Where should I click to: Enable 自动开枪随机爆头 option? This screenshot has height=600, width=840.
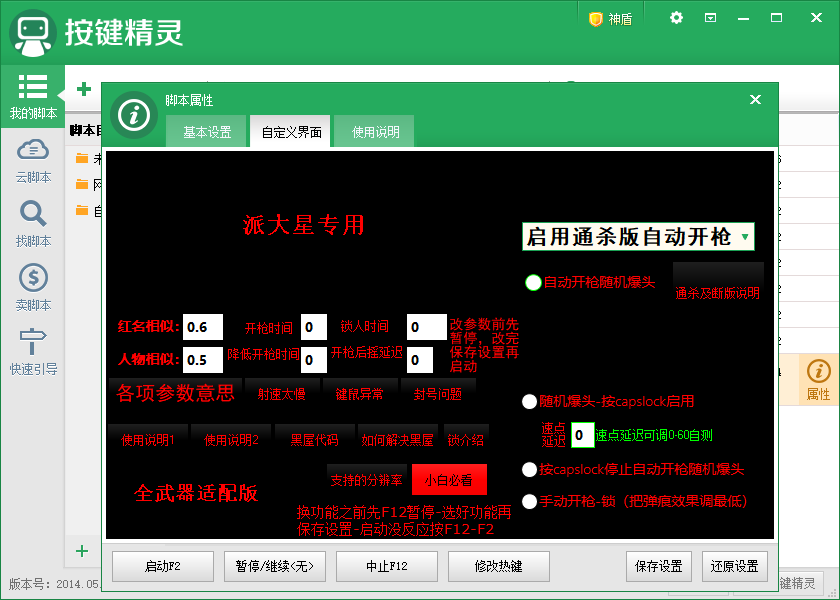[x=533, y=282]
